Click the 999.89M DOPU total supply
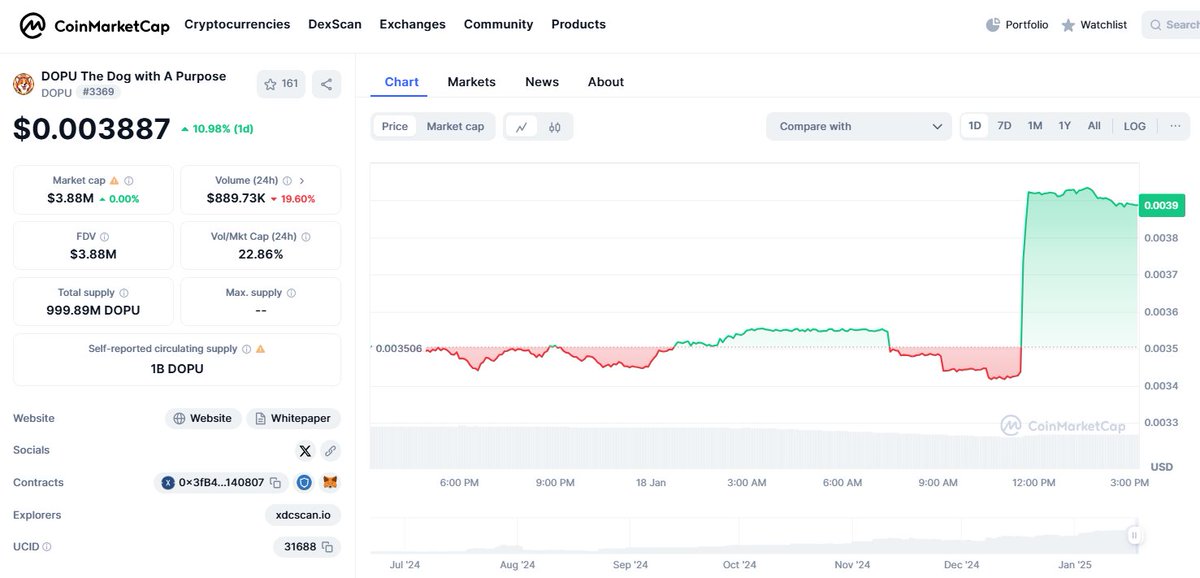1200x578 pixels. 93,311
